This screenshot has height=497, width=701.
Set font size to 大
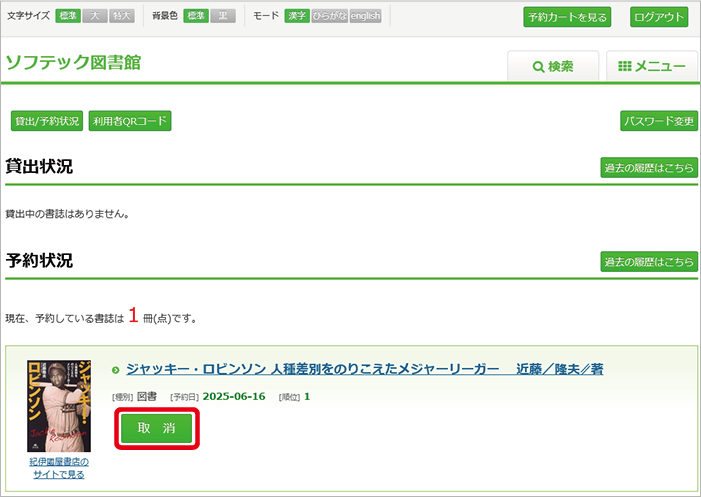click(95, 16)
